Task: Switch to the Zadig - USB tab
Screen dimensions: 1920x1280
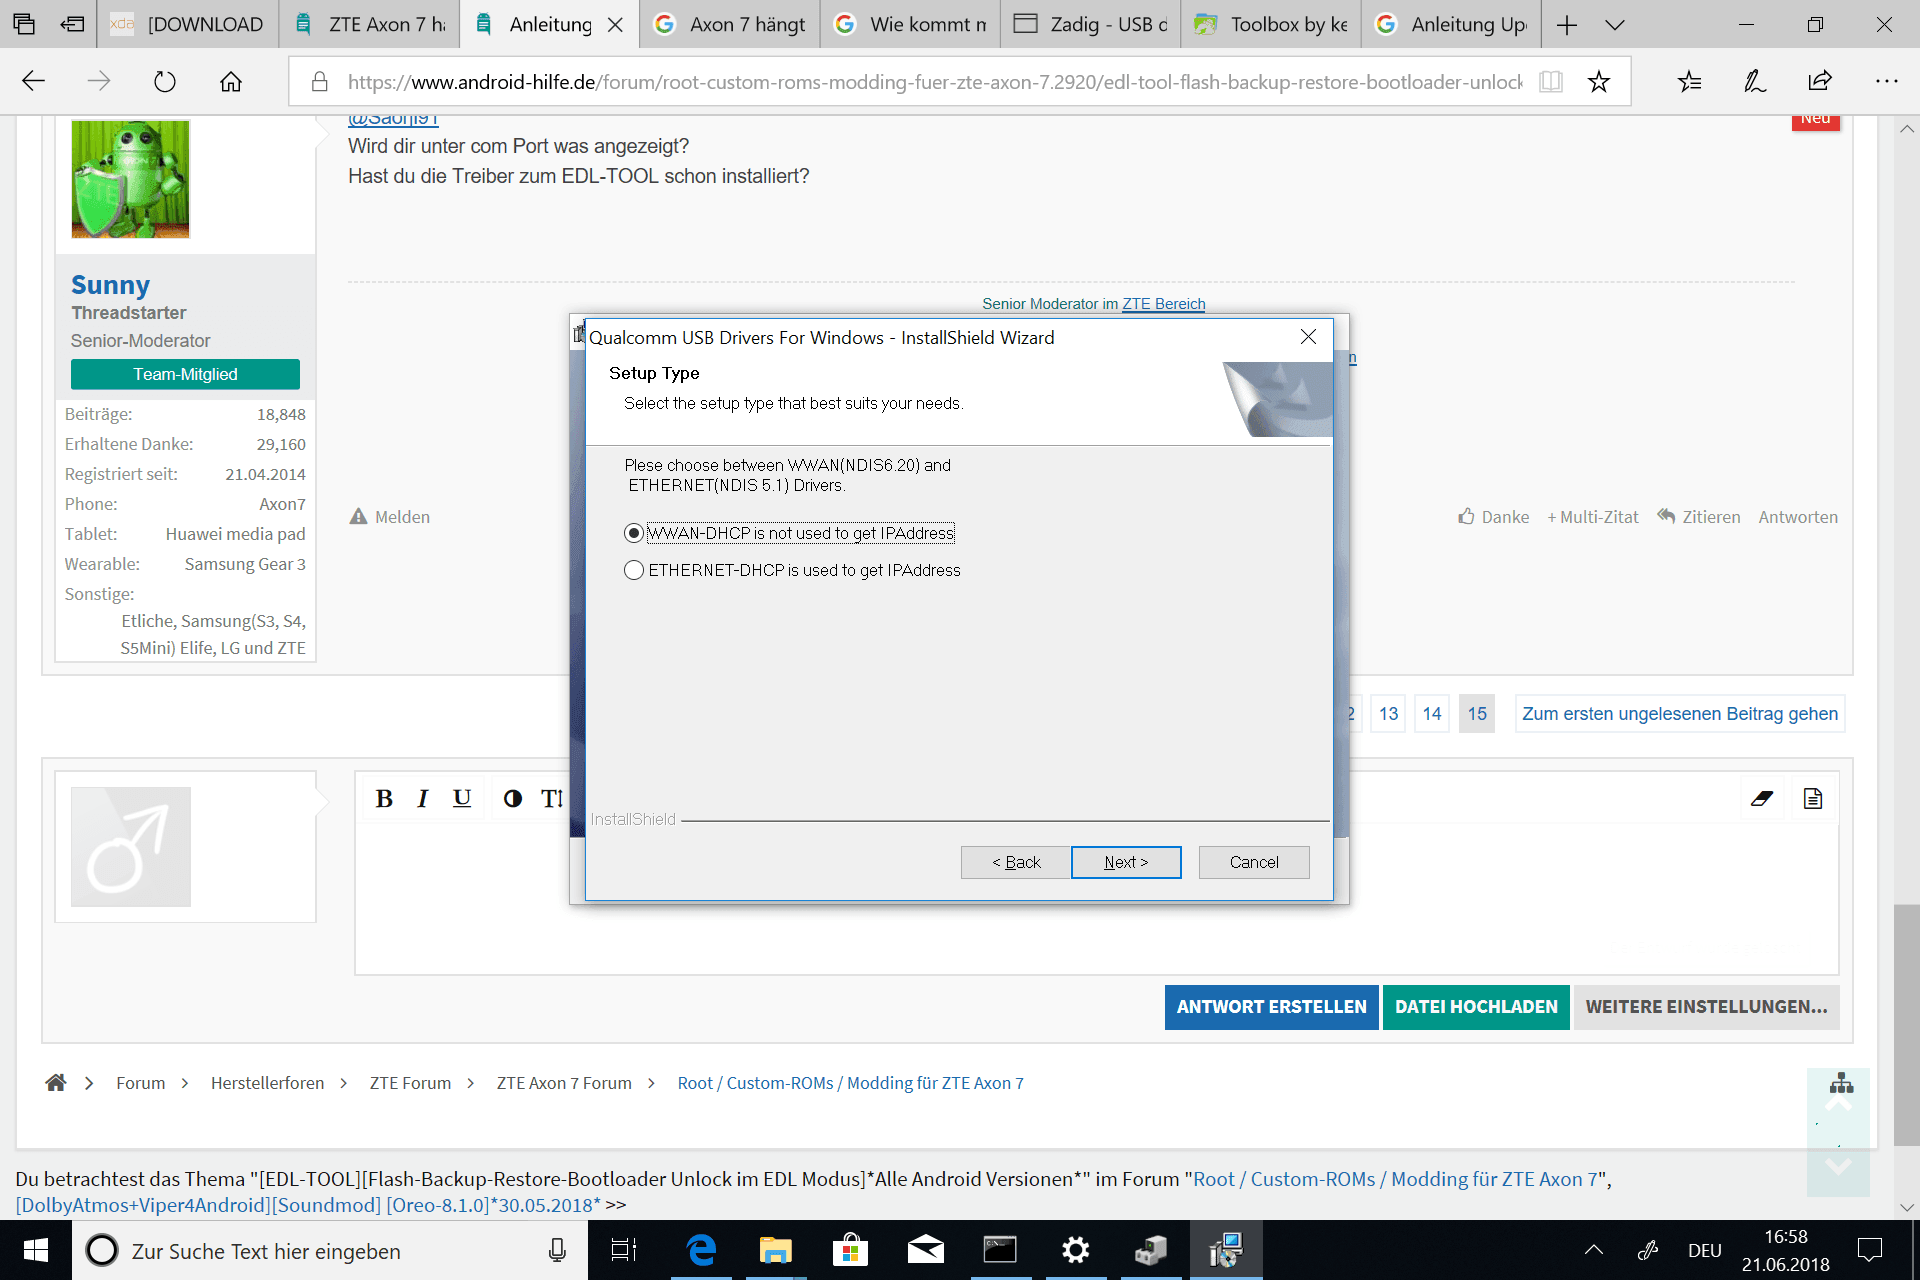Action: [1090, 24]
